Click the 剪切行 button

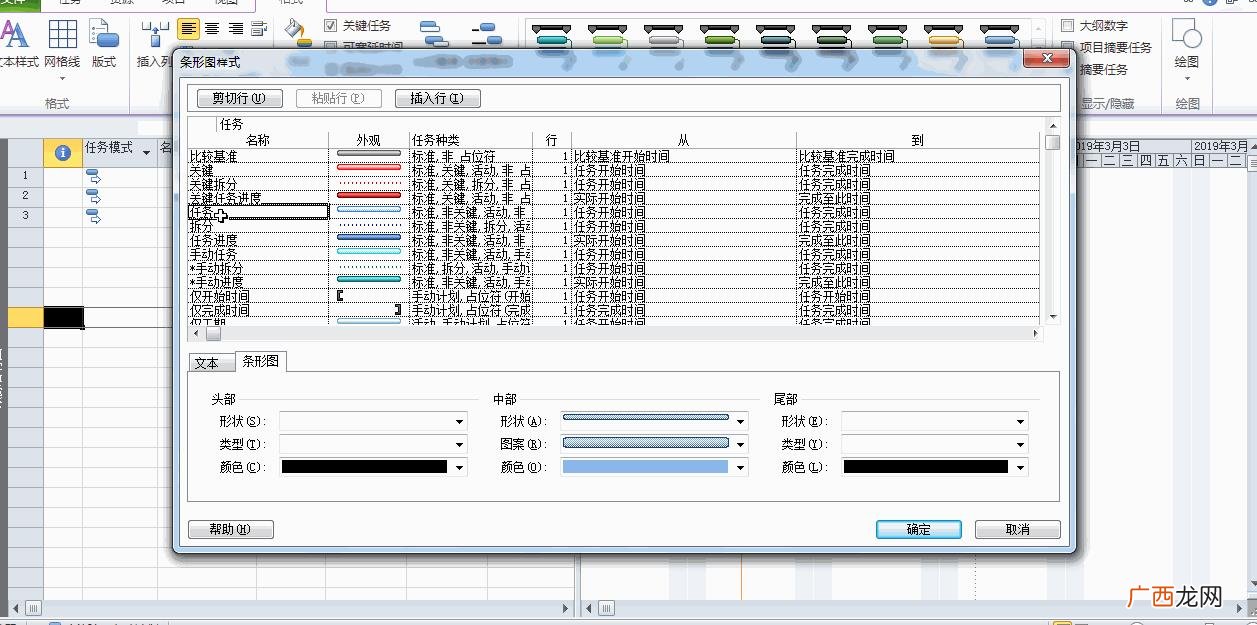tap(240, 98)
